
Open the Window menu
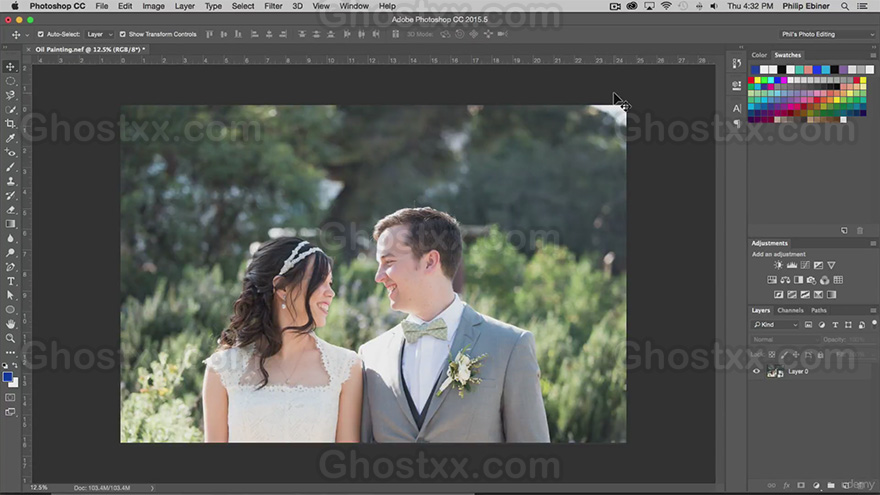click(x=354, y=6)
